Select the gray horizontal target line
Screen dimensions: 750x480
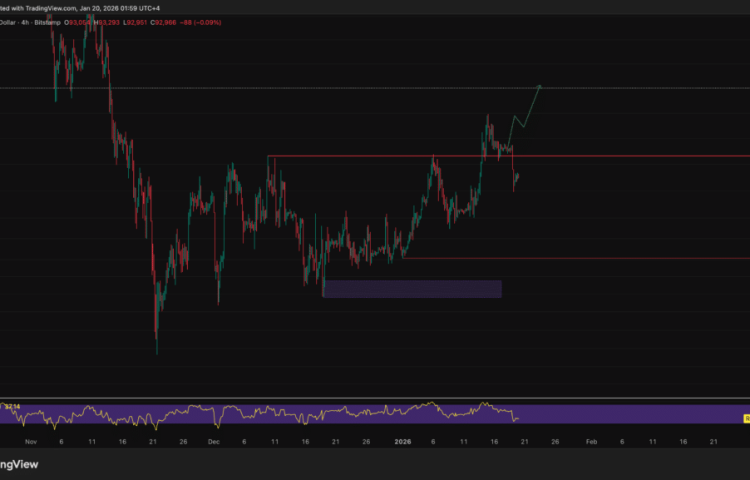tap(300, 88)
